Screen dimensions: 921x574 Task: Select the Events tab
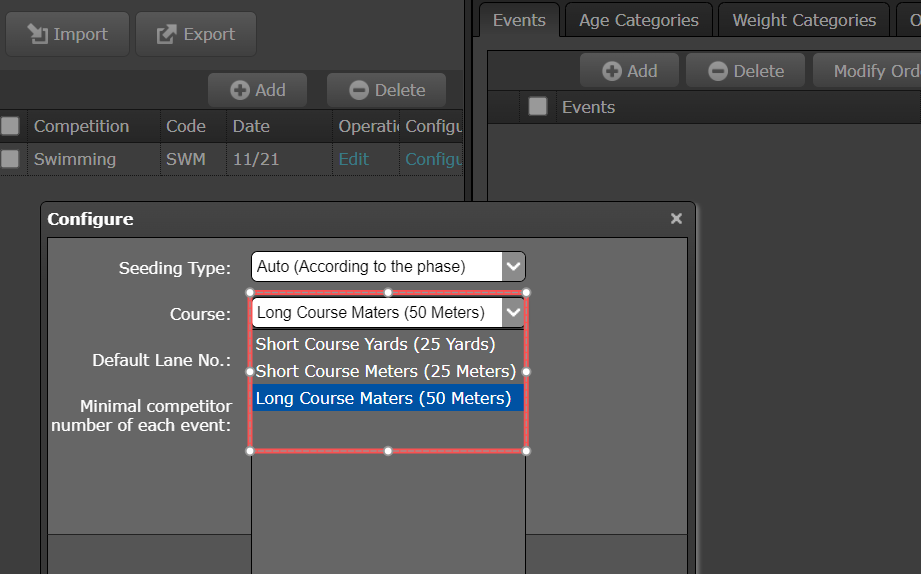(x=519, y=20)
